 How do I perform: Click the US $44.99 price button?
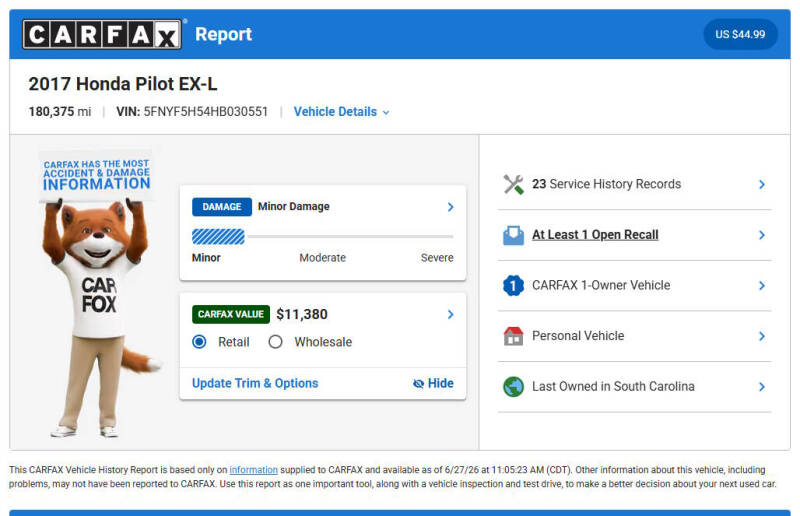click(x=740, y=34)
